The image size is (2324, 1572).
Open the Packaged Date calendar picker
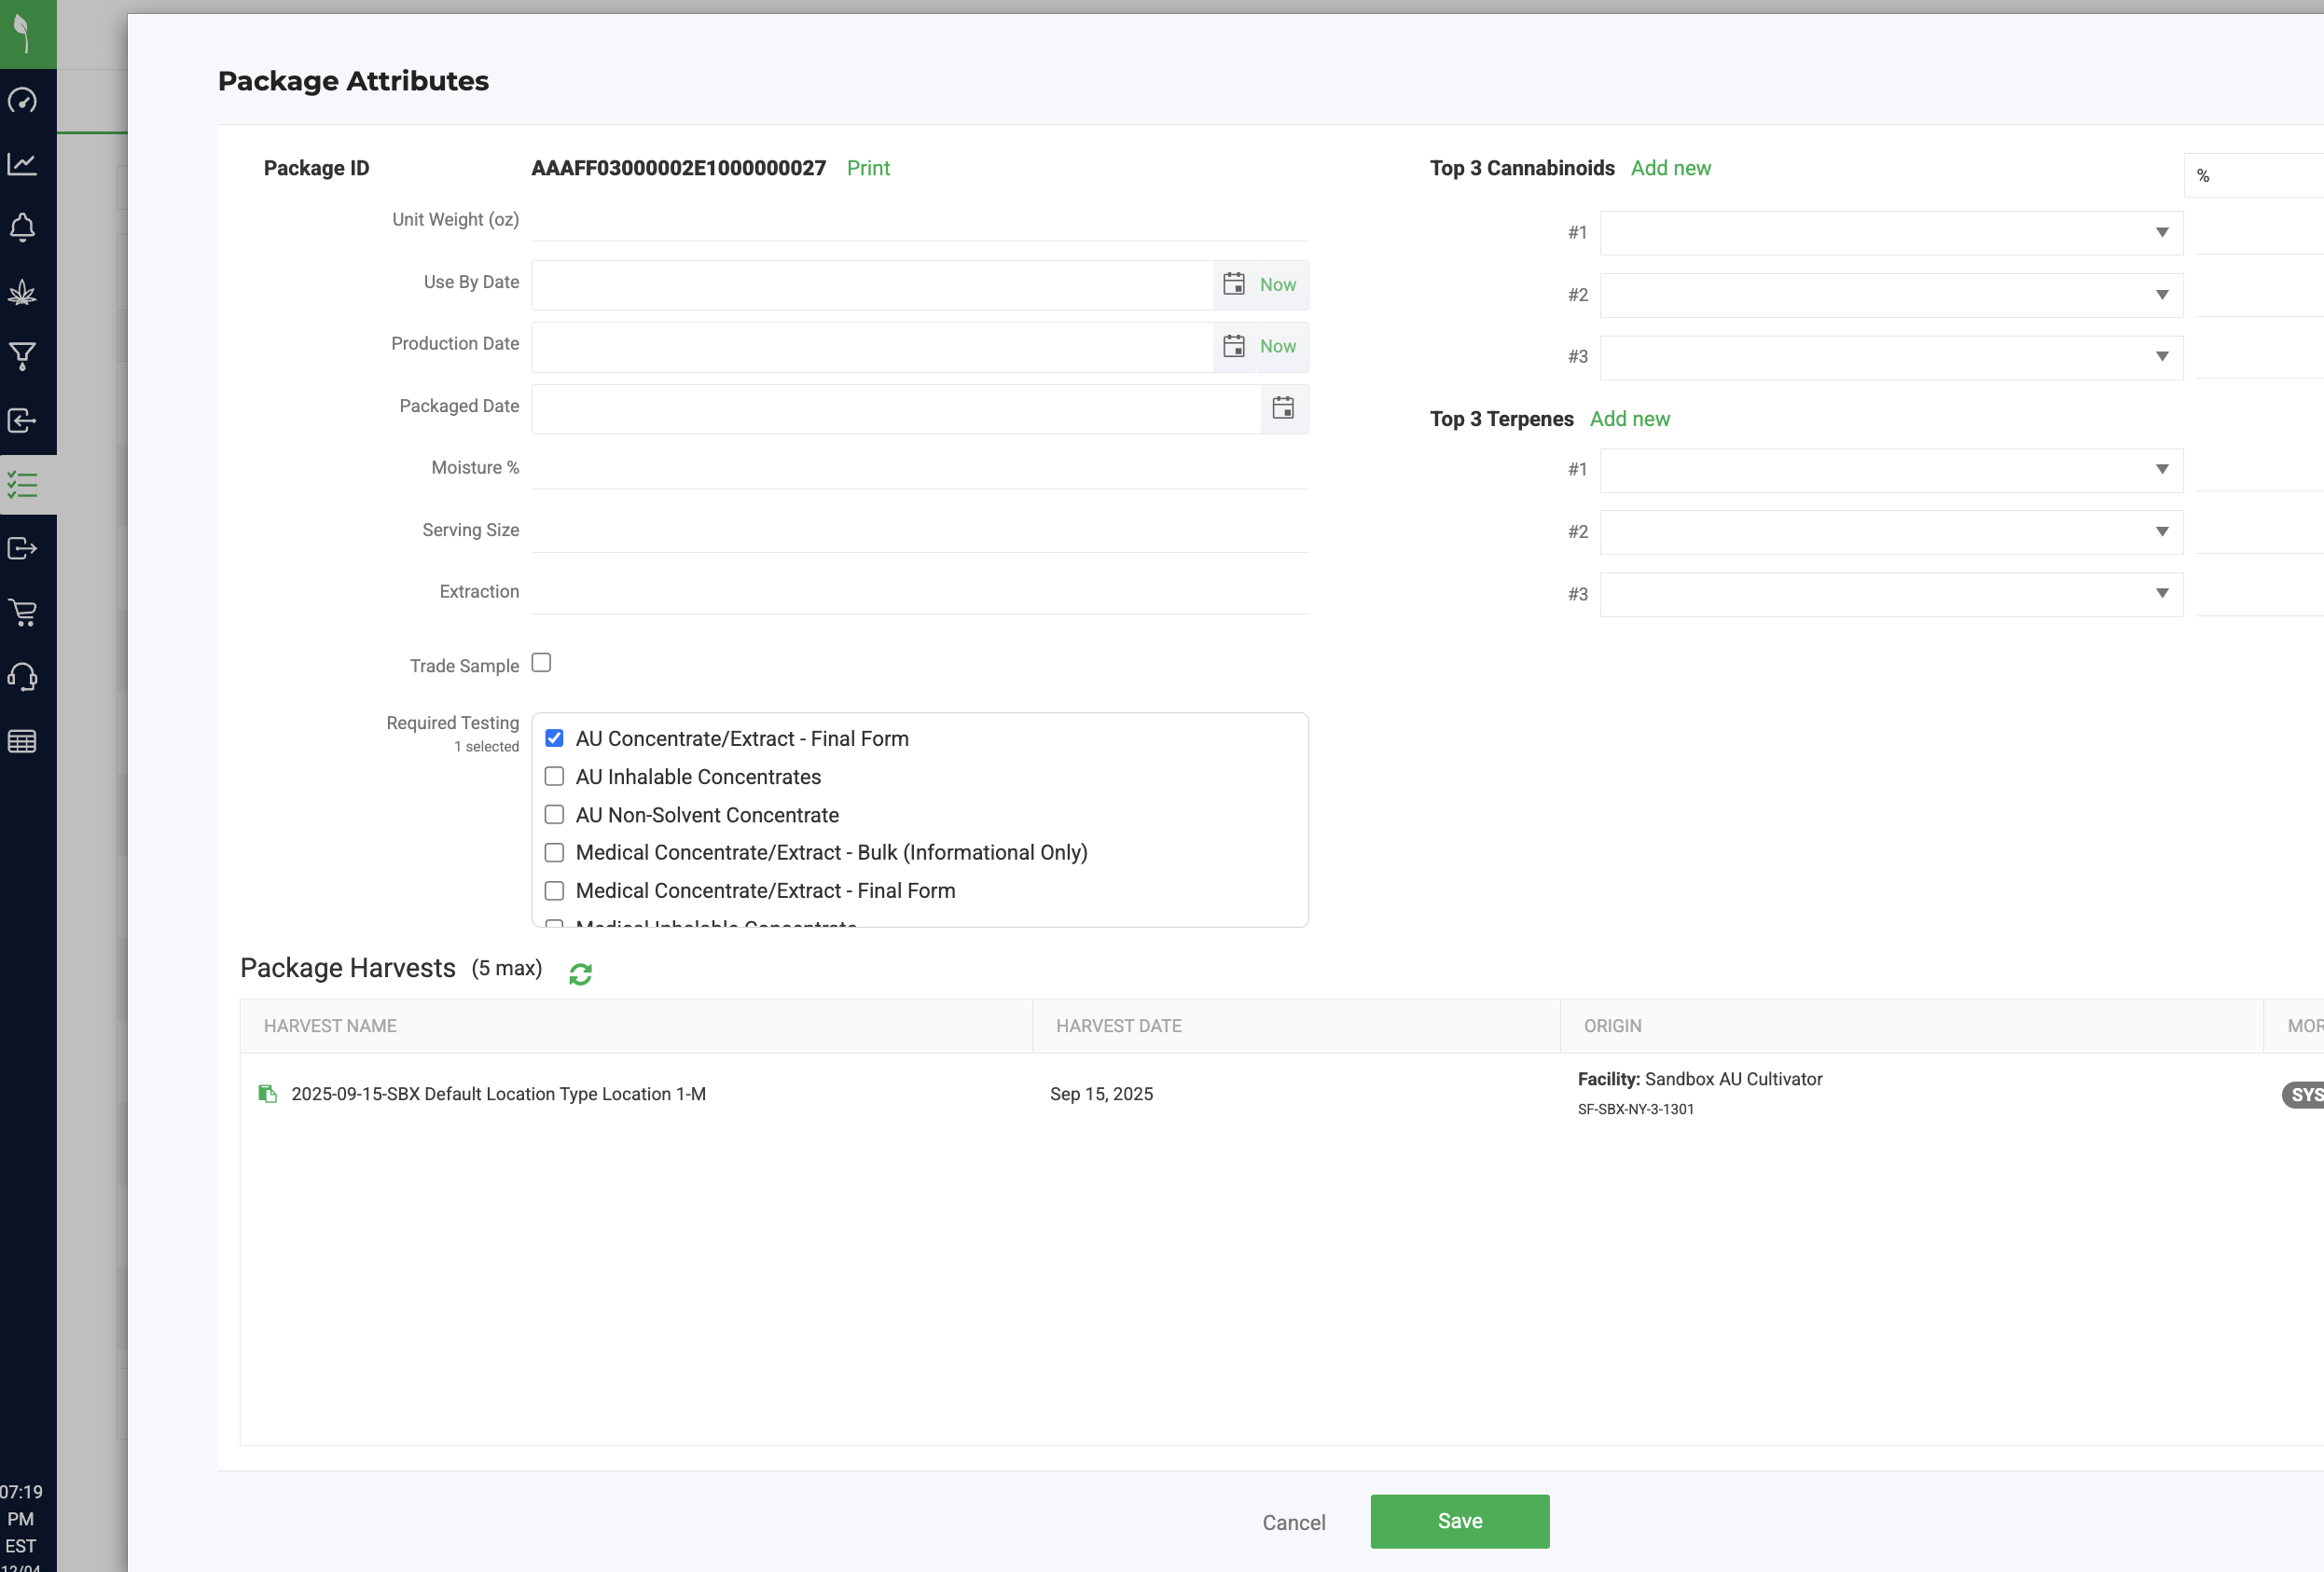[1283, 408]
